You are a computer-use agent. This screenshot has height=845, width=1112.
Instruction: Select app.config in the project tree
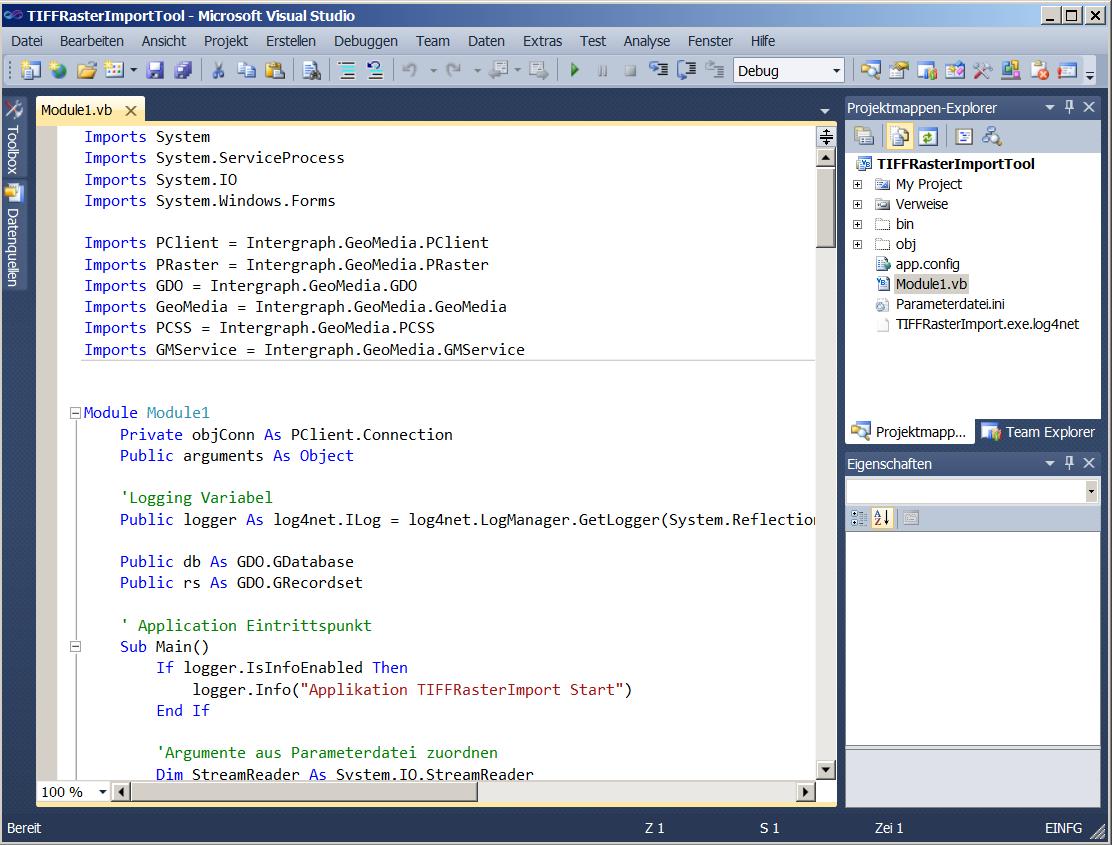927,264
